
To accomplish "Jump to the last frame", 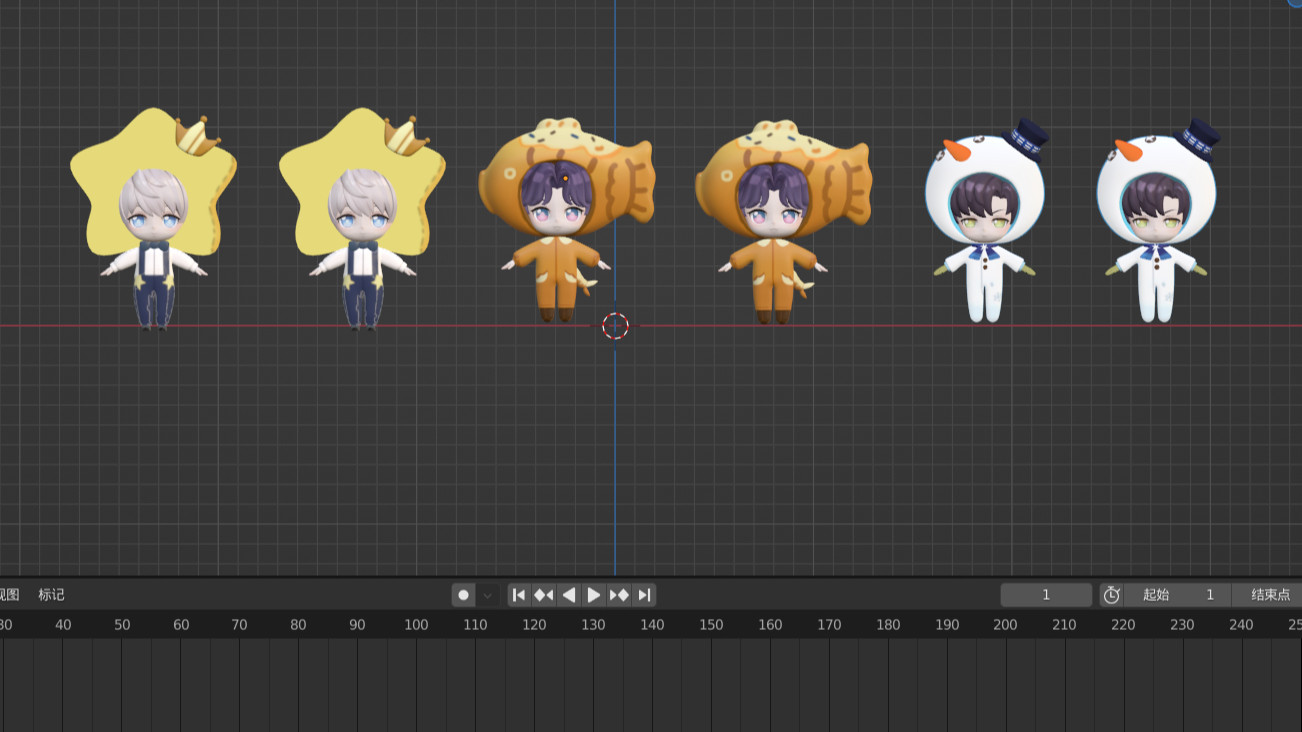I will pos(645,595).
